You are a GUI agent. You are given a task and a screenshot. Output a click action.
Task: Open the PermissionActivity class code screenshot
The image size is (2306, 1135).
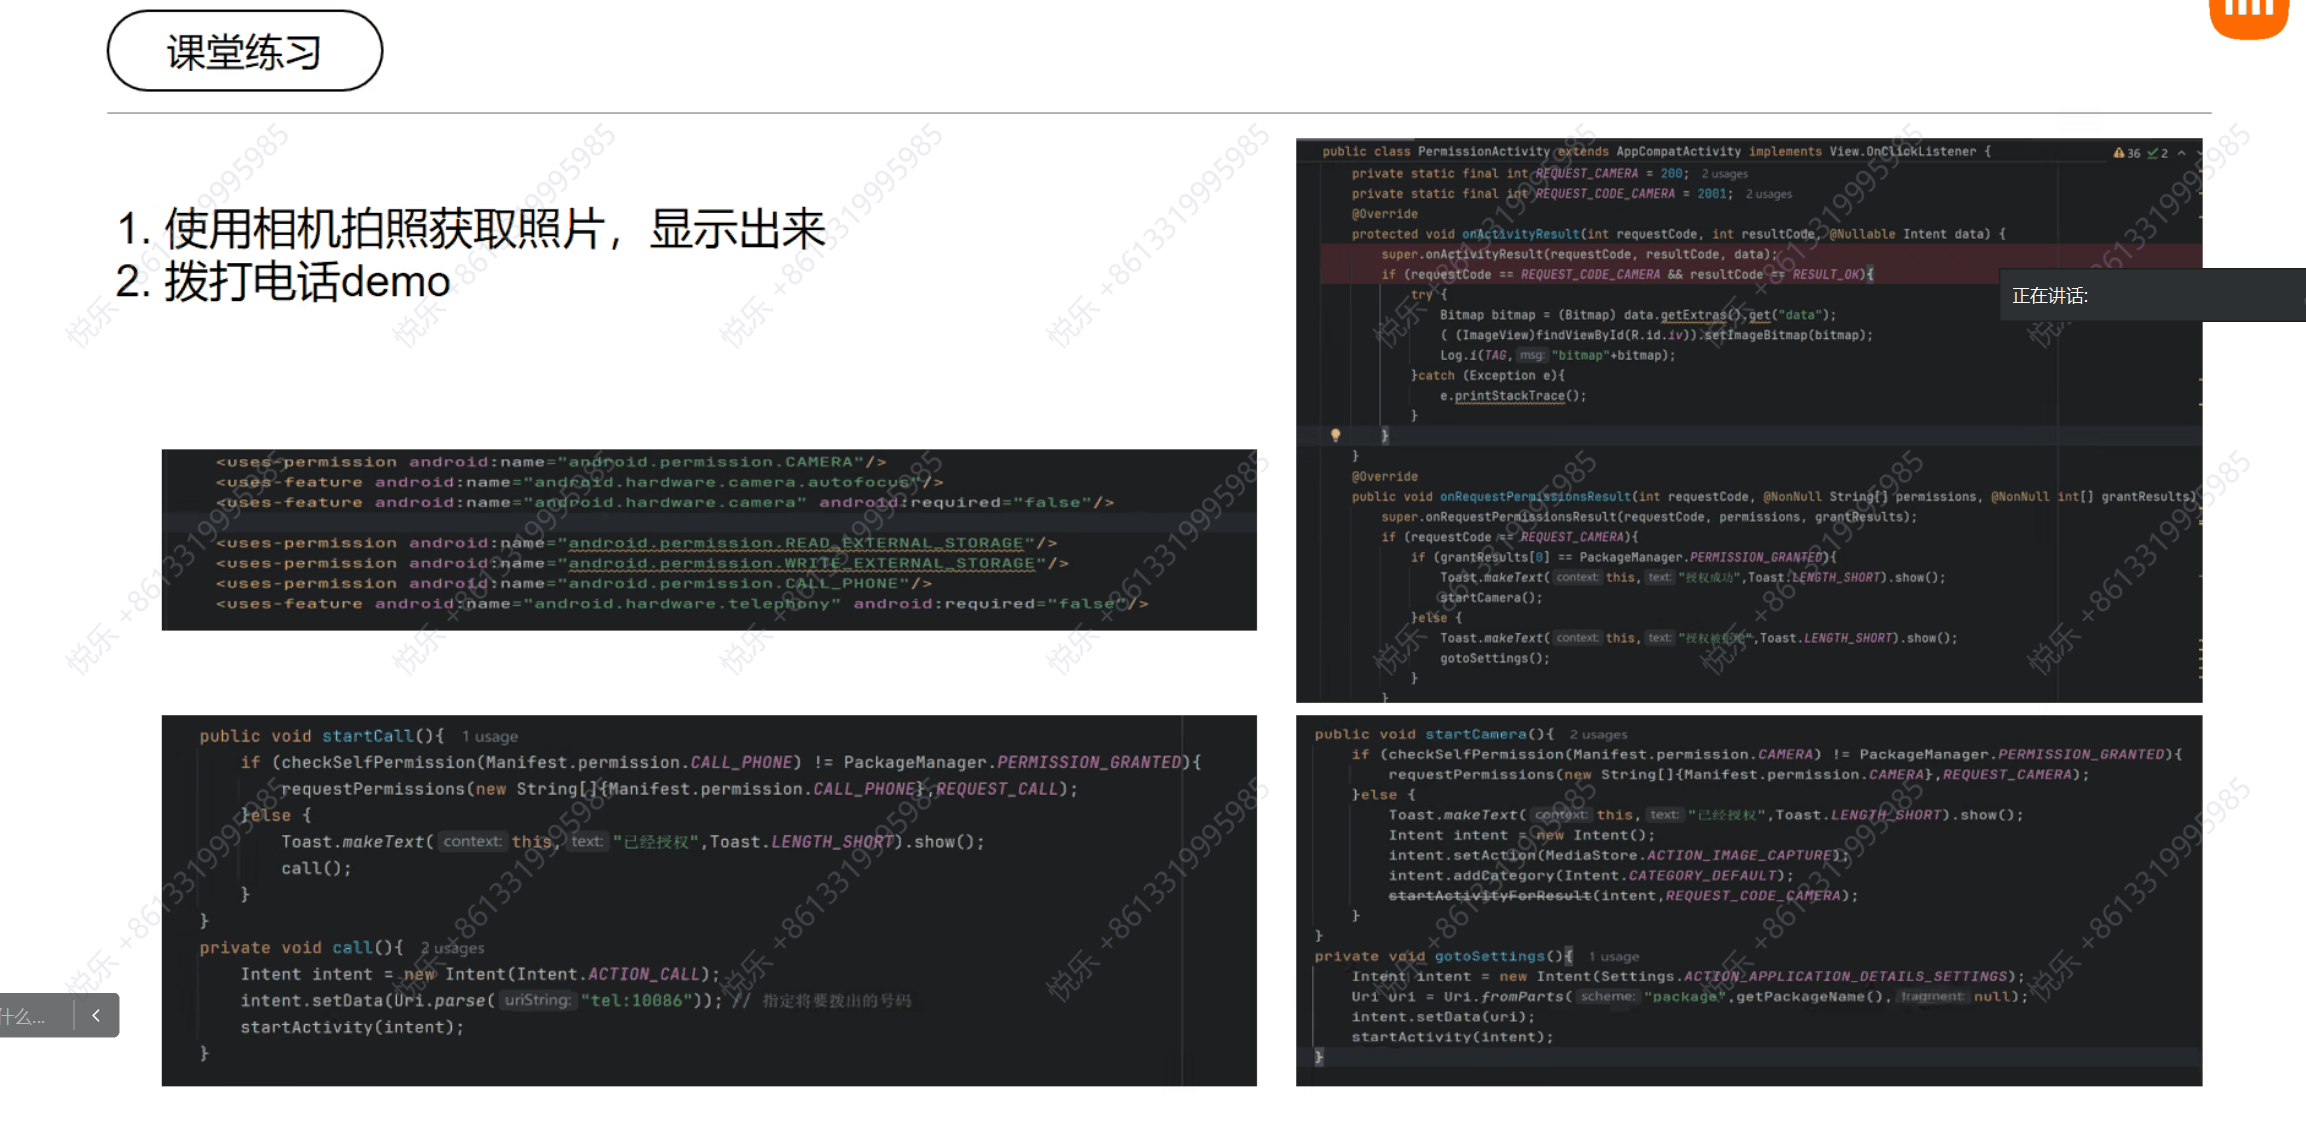coord(1749,420)
